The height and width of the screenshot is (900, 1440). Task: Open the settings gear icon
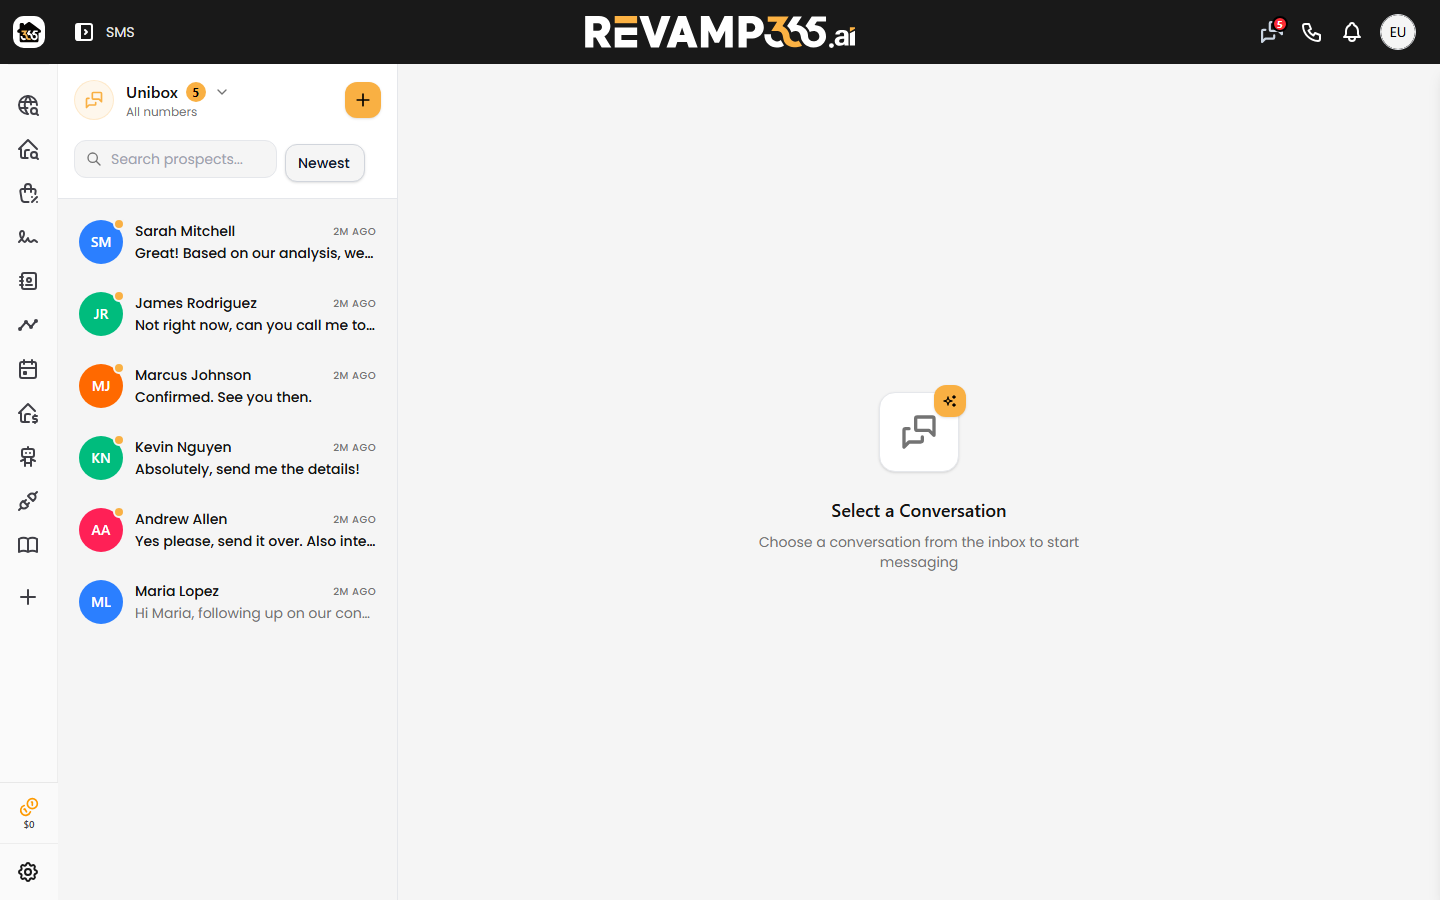point(28,872)
